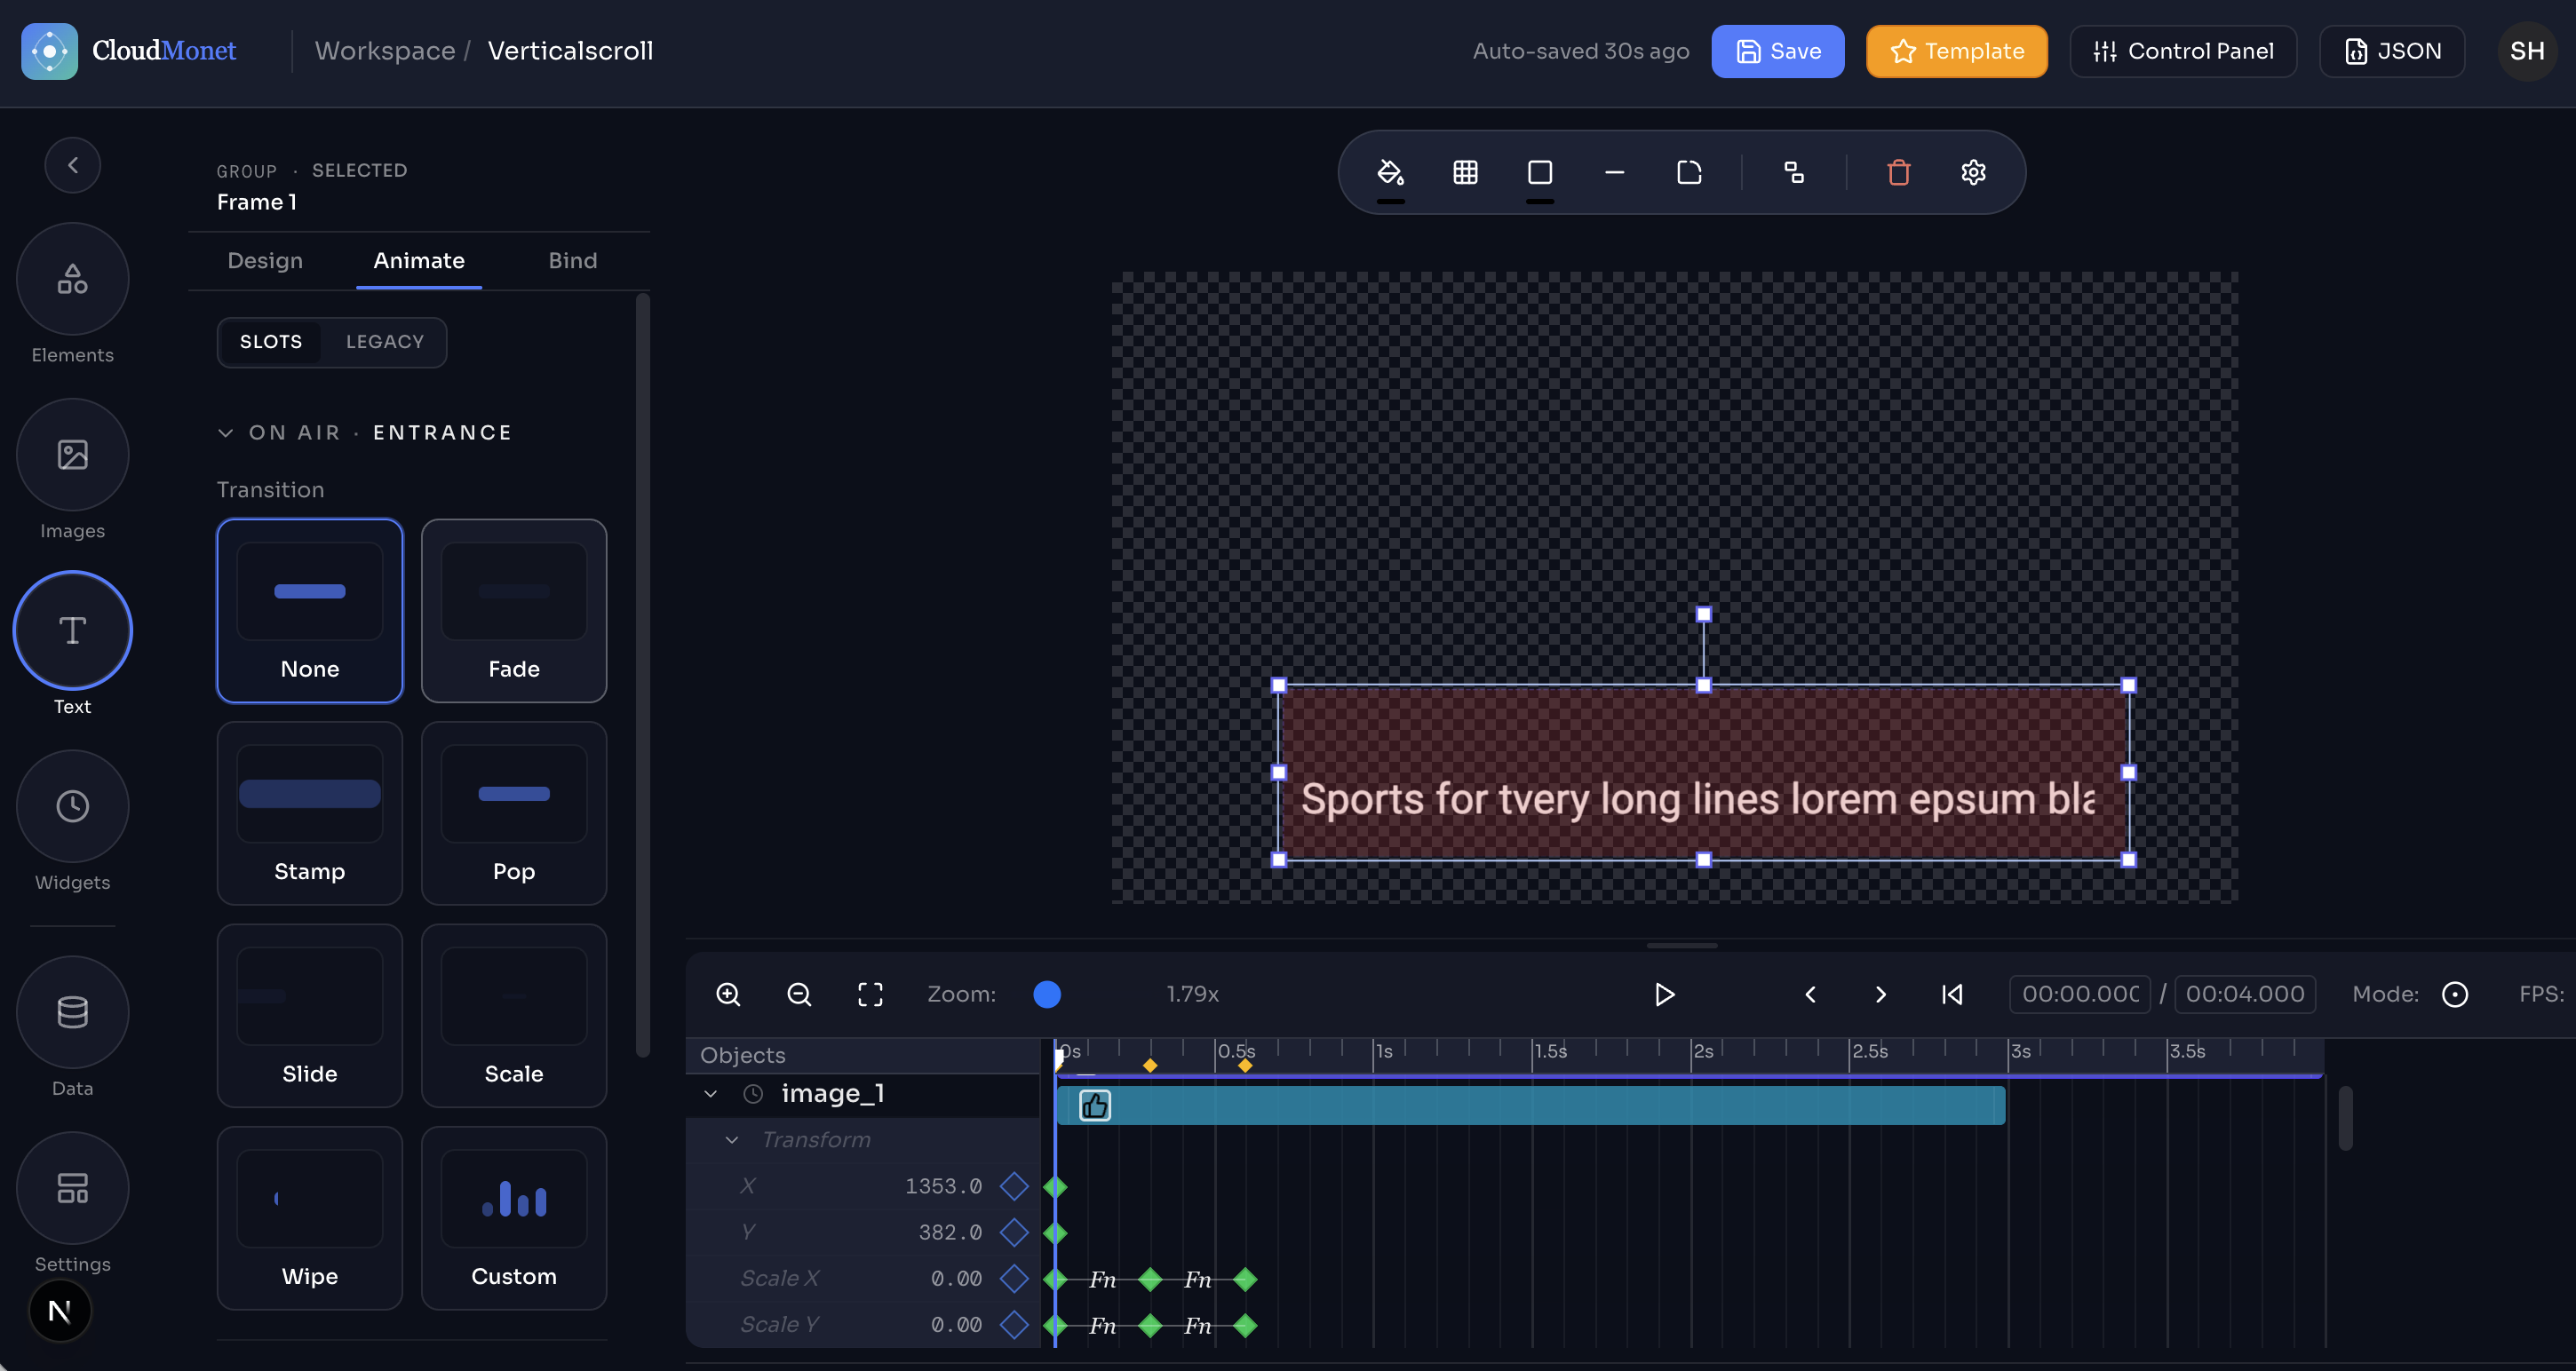Collapse the image_1 object row
Viewport: 2576px width, 1371px height.
point(710,1094)
